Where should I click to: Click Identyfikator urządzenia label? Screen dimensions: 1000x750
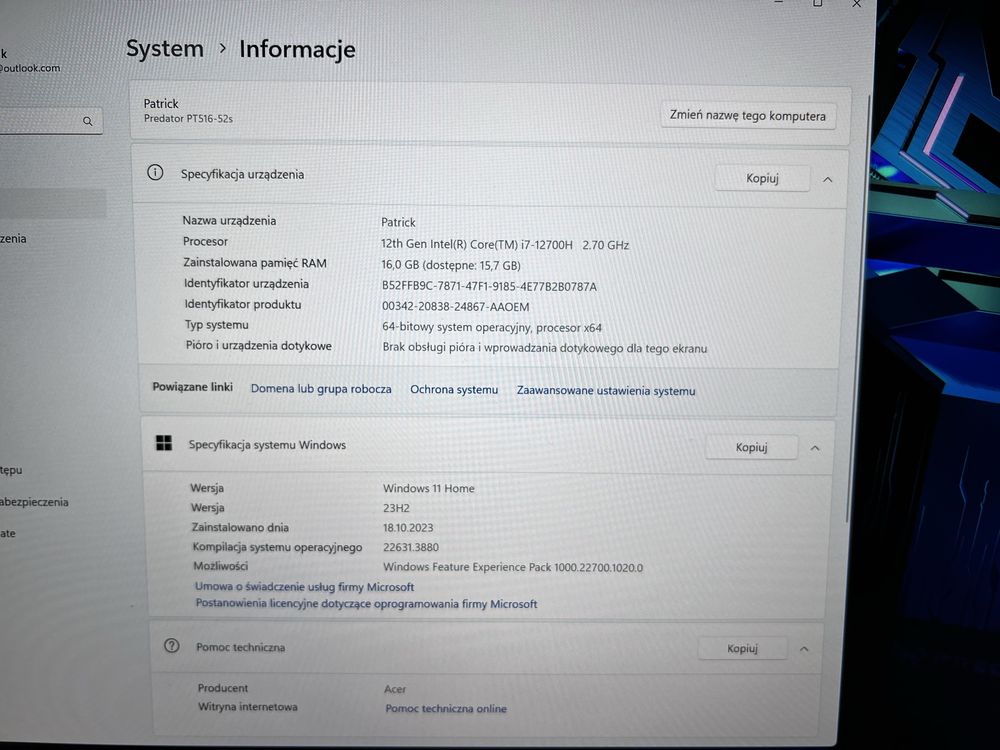[x=246, y=284]
